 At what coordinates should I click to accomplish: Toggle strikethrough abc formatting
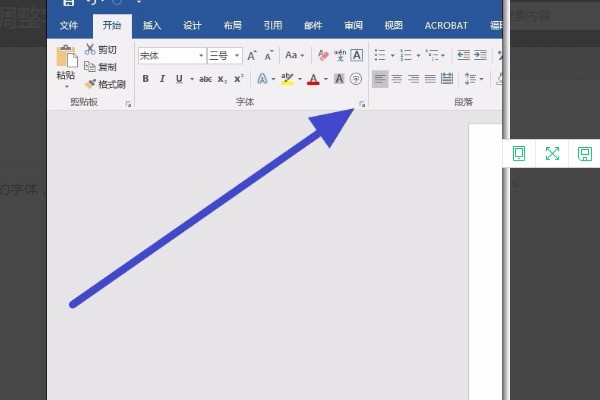click(x=205, y=78)
